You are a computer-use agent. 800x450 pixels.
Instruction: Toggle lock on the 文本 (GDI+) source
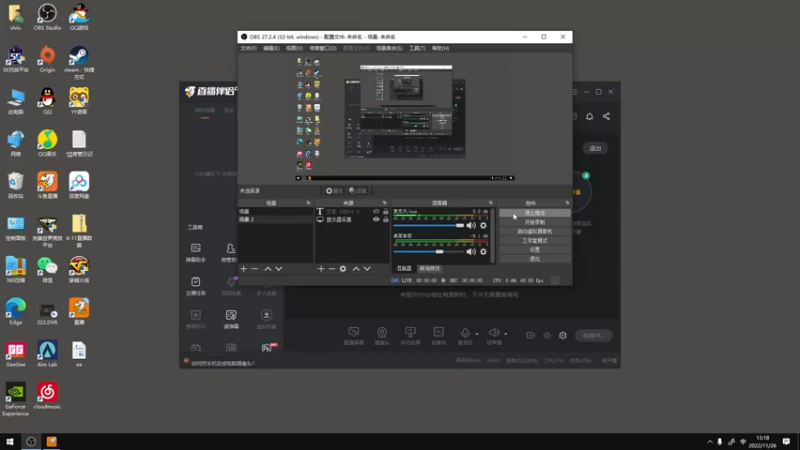(x=386, y=211)
